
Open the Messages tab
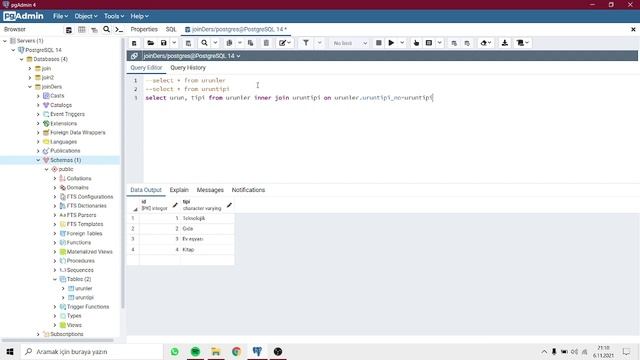(210, 190)
